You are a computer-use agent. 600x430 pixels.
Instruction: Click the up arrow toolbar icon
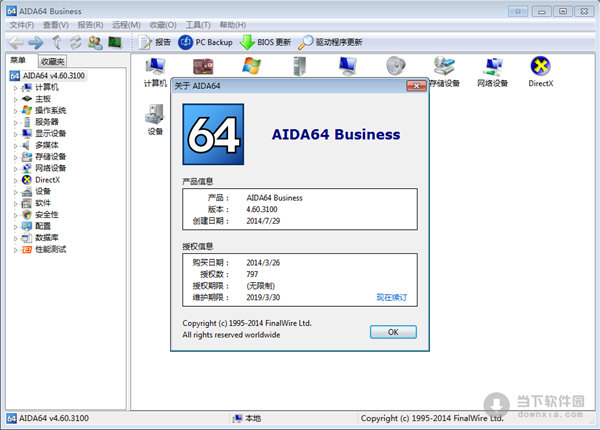coord(57,42)
